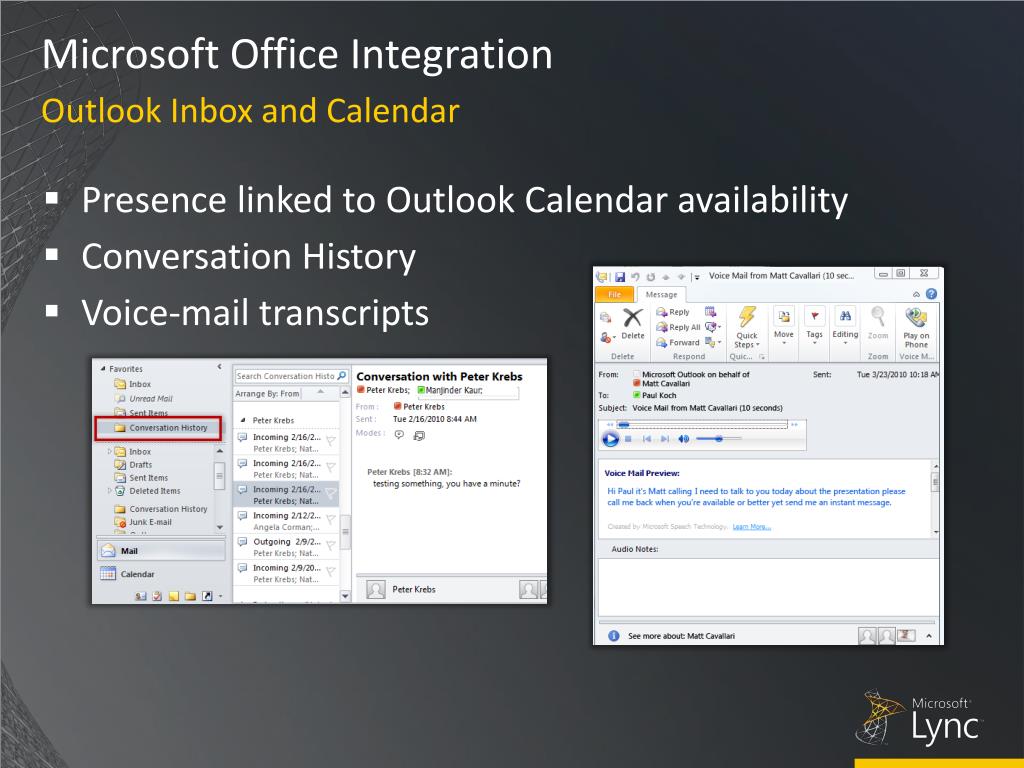Click the Zoom magnifier button
Image resolution: width=1024 pixels, height=768 pixels.
click(878, 323)
